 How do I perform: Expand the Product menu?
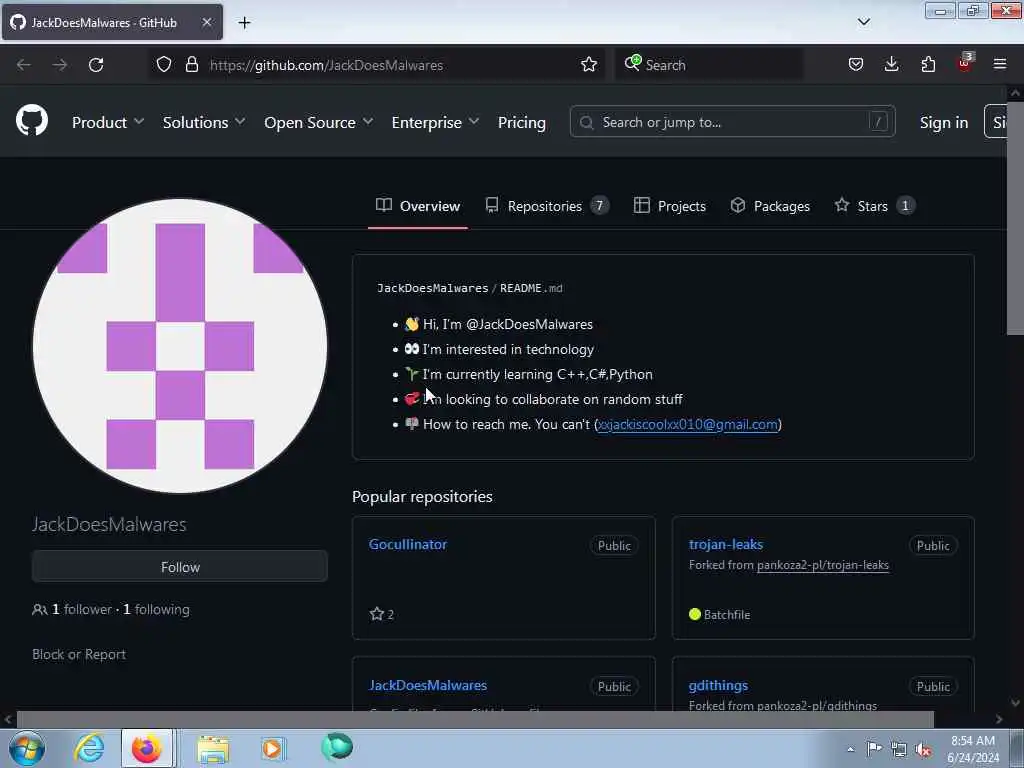click(x=108, y=122)
